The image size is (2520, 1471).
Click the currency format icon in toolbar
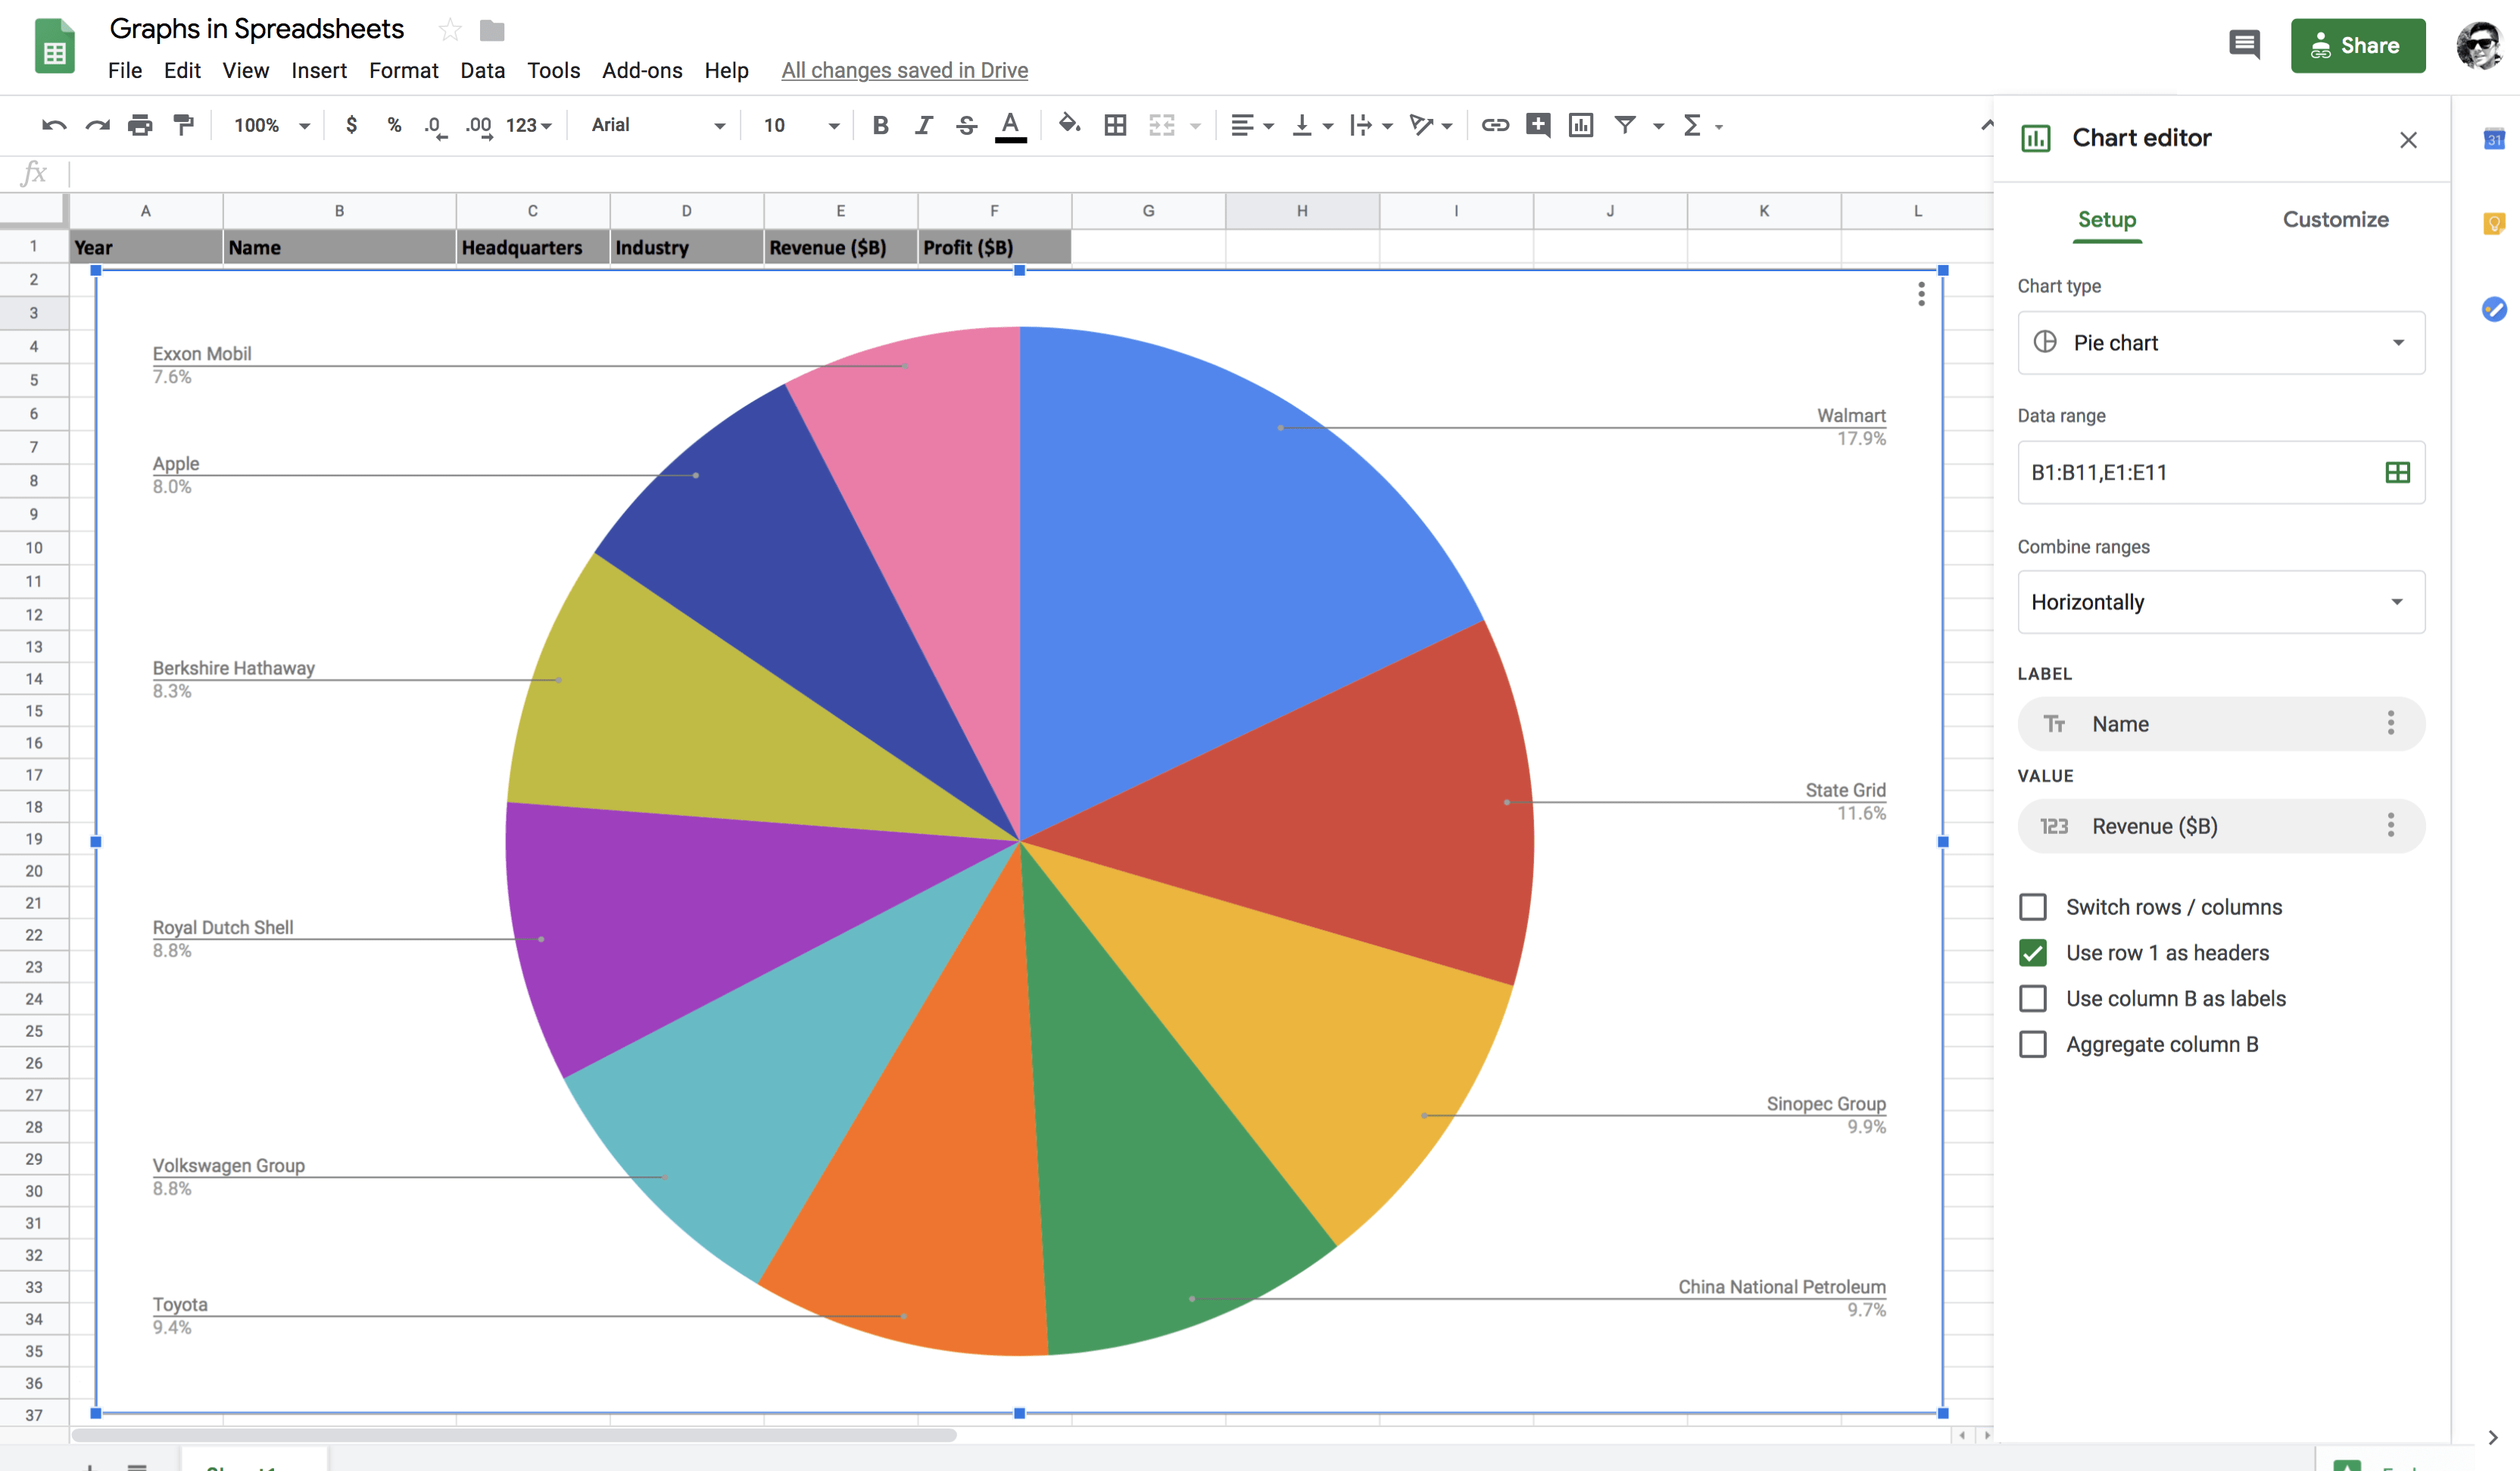pos(350,123)
